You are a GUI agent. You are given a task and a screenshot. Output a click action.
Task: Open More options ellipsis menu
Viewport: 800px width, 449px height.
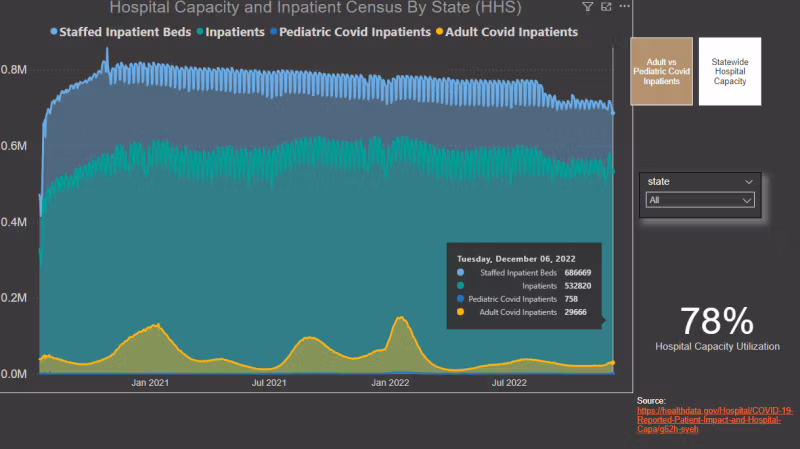coord(625,7)
